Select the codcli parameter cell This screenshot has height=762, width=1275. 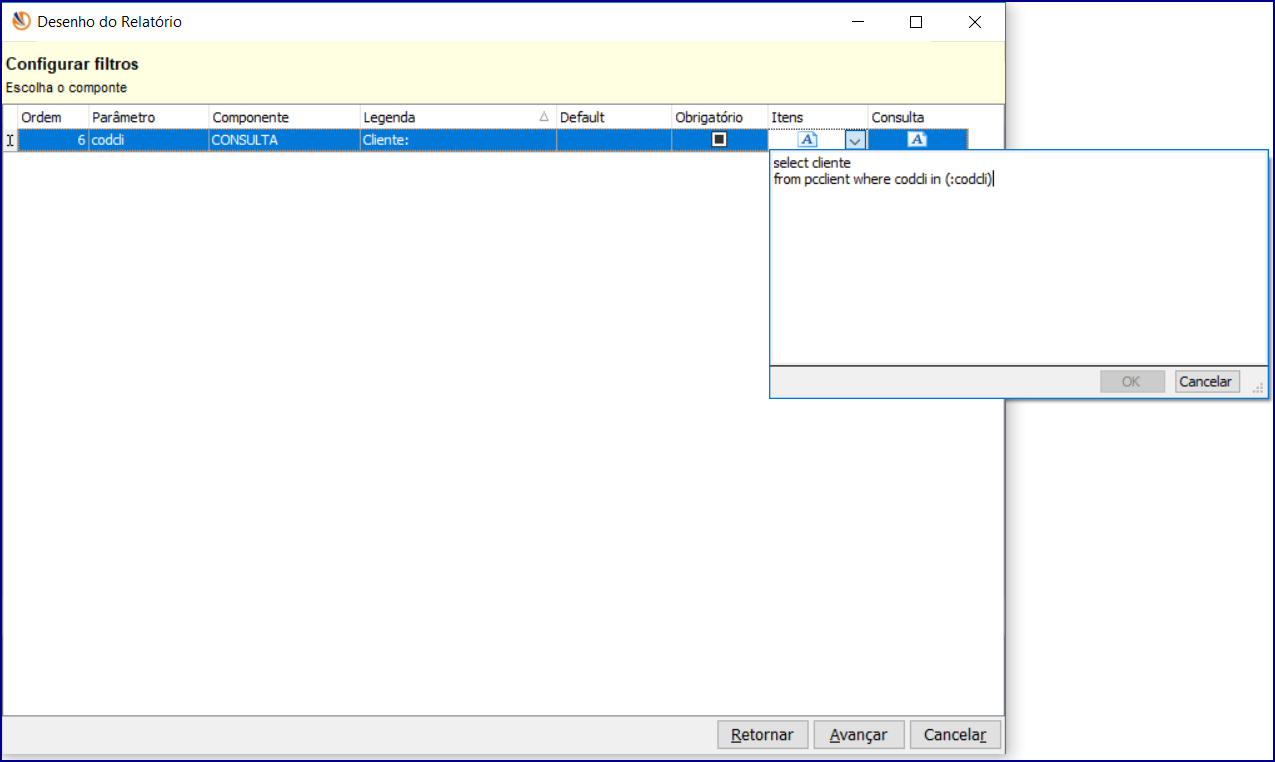(148, 141)
